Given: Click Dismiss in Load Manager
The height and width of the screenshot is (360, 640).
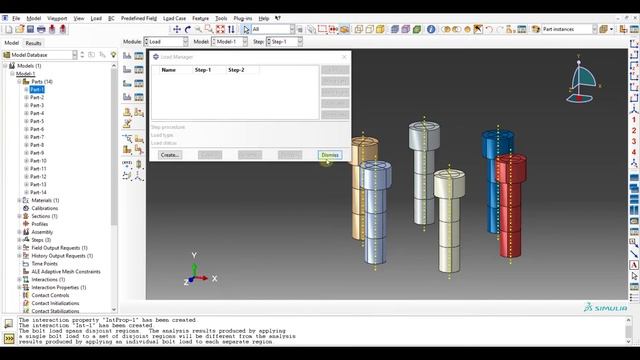Looking at the screenshot, I should tap(330, 155).
